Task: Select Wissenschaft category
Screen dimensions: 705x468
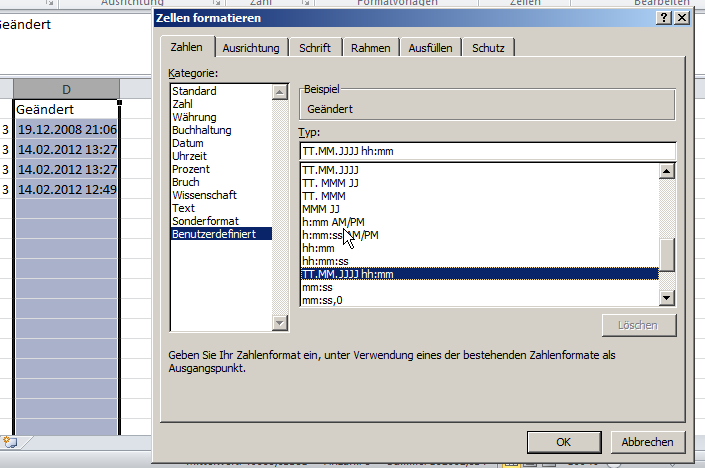Action: 221,195
